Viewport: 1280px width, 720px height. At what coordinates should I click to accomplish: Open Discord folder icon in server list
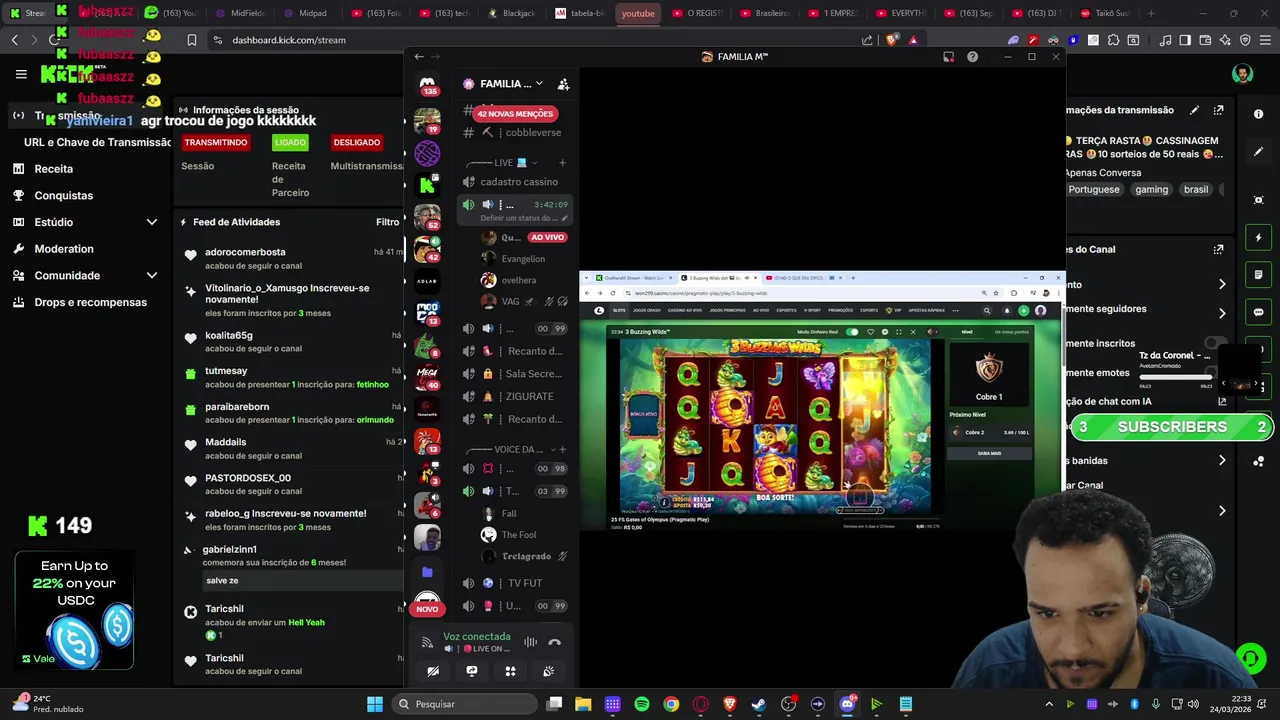click(427, 572)
